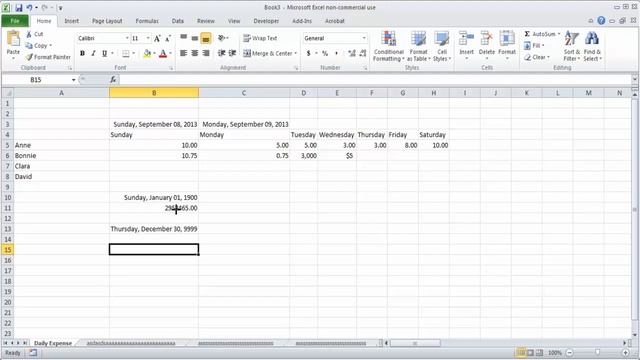The height and width of the screenshot is (360, 640).
Task: Click the Format Painter brush
Action: tap(29, 57)
